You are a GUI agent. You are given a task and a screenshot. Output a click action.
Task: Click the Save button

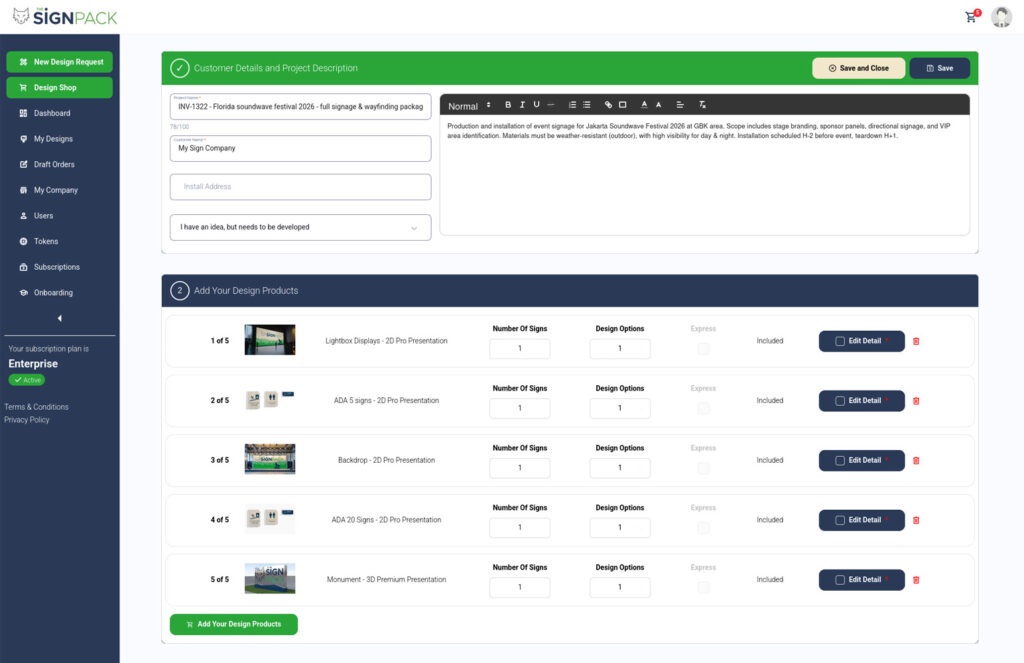[x=939, y=68]
